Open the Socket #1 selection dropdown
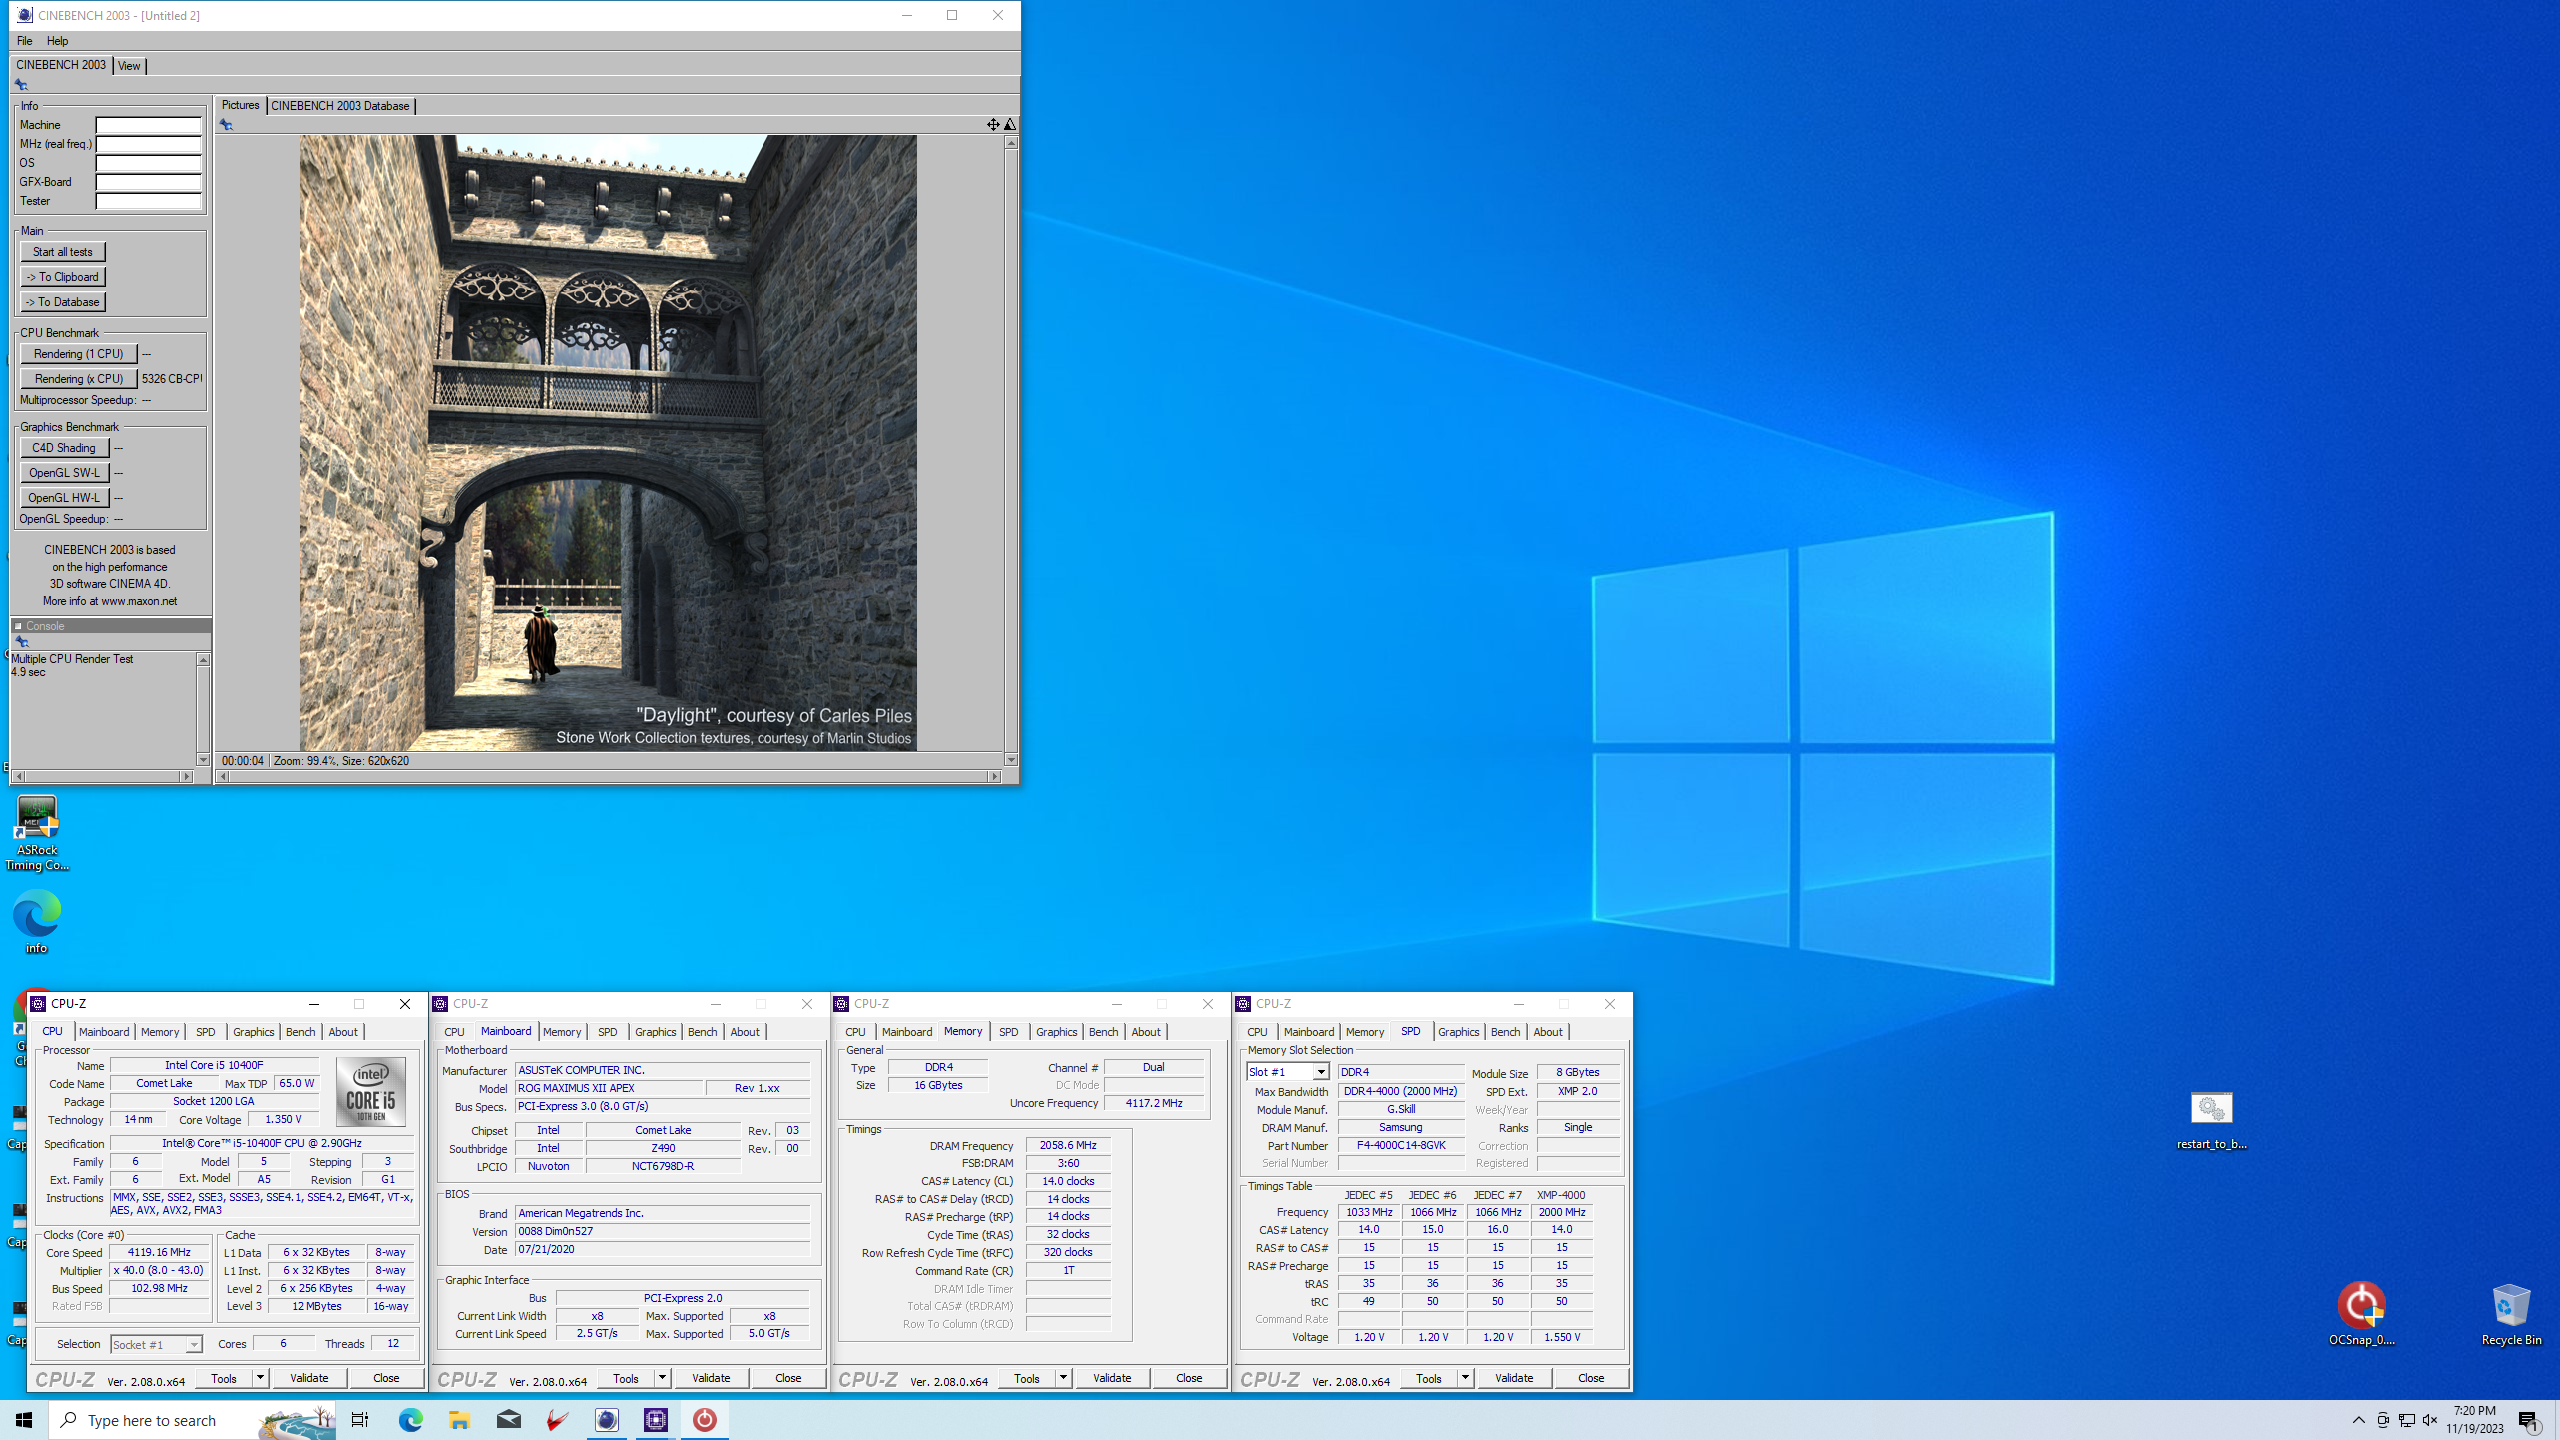The image size is (2560, 1440). click(x=194, y=1345)
